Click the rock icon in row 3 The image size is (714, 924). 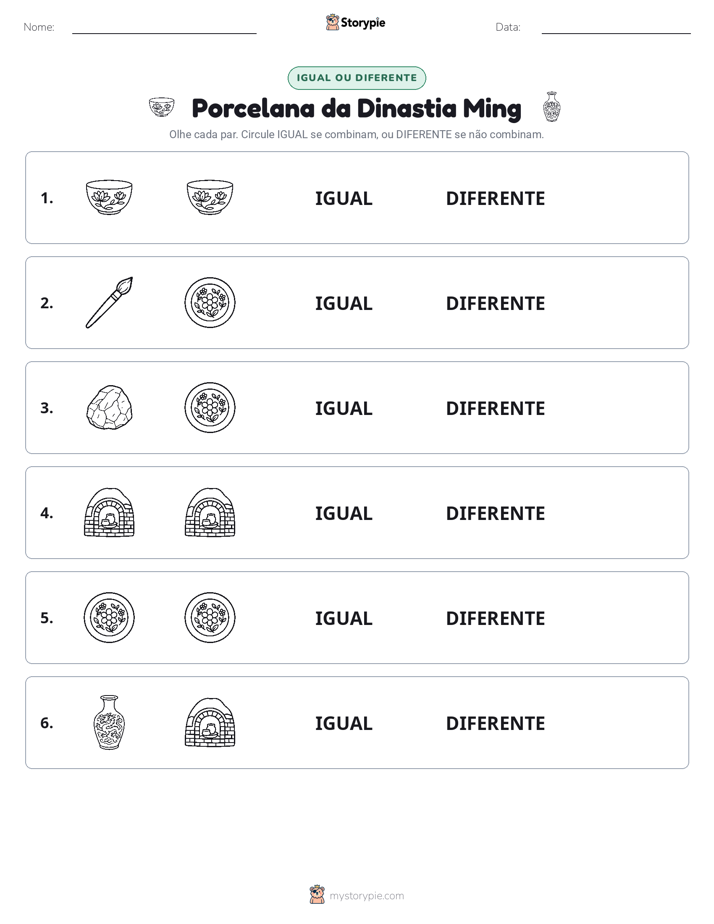pos(109,407)
